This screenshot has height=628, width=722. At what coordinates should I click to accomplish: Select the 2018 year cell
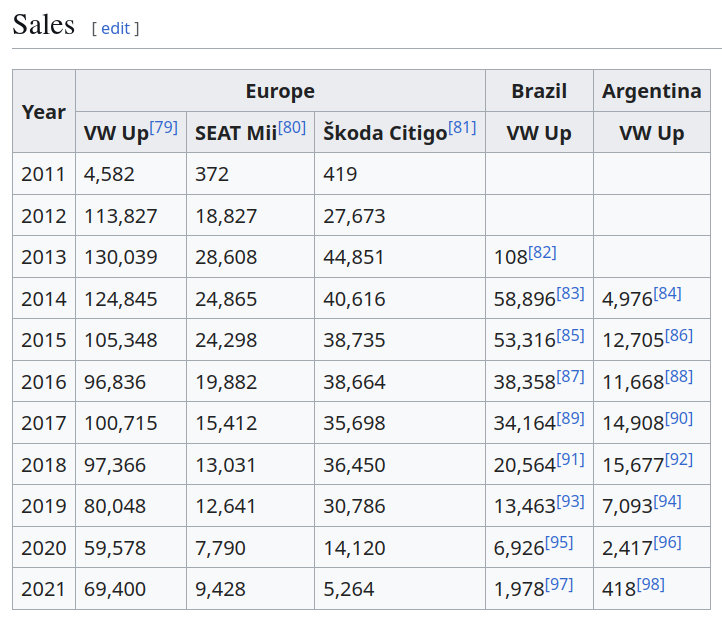(x=44, y=464)
